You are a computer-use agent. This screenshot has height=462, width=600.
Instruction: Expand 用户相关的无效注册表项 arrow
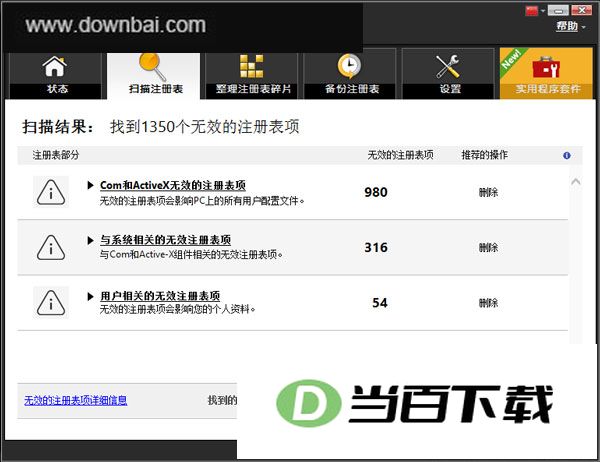tap(90, 296)
